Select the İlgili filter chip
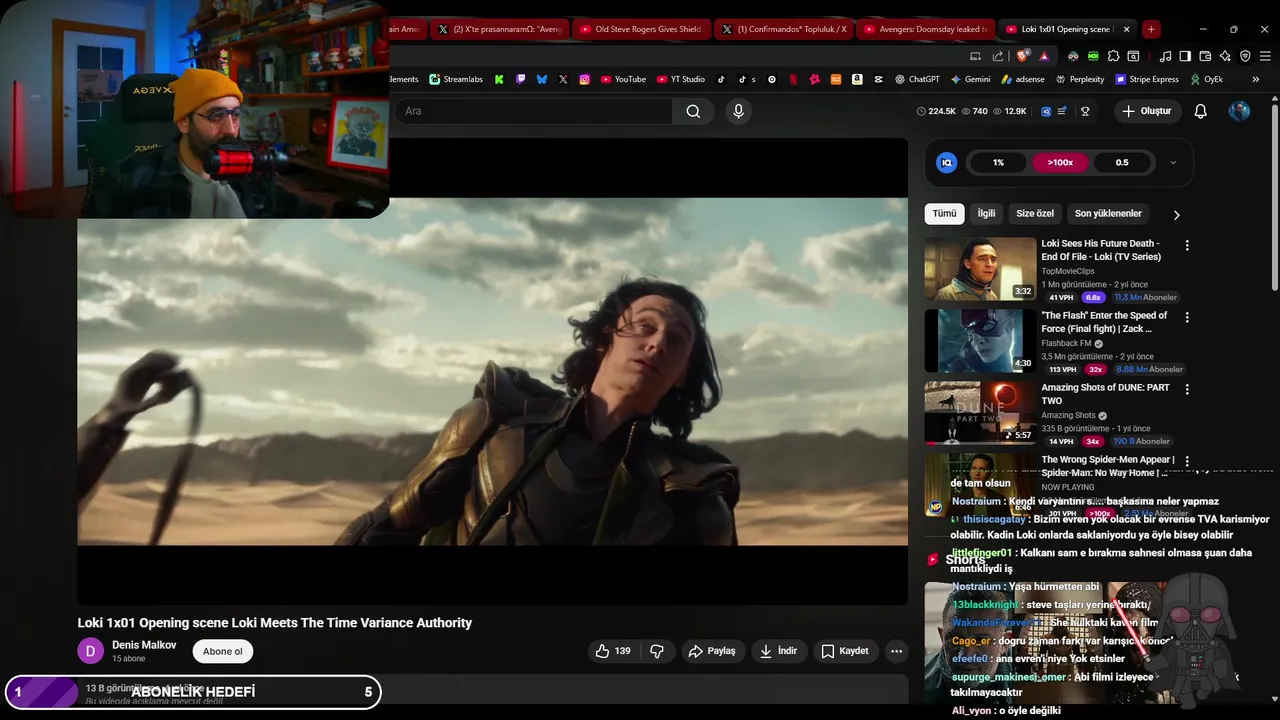Image resolution: width=1280 pixels, height=720 pixels. pos(986,214)
